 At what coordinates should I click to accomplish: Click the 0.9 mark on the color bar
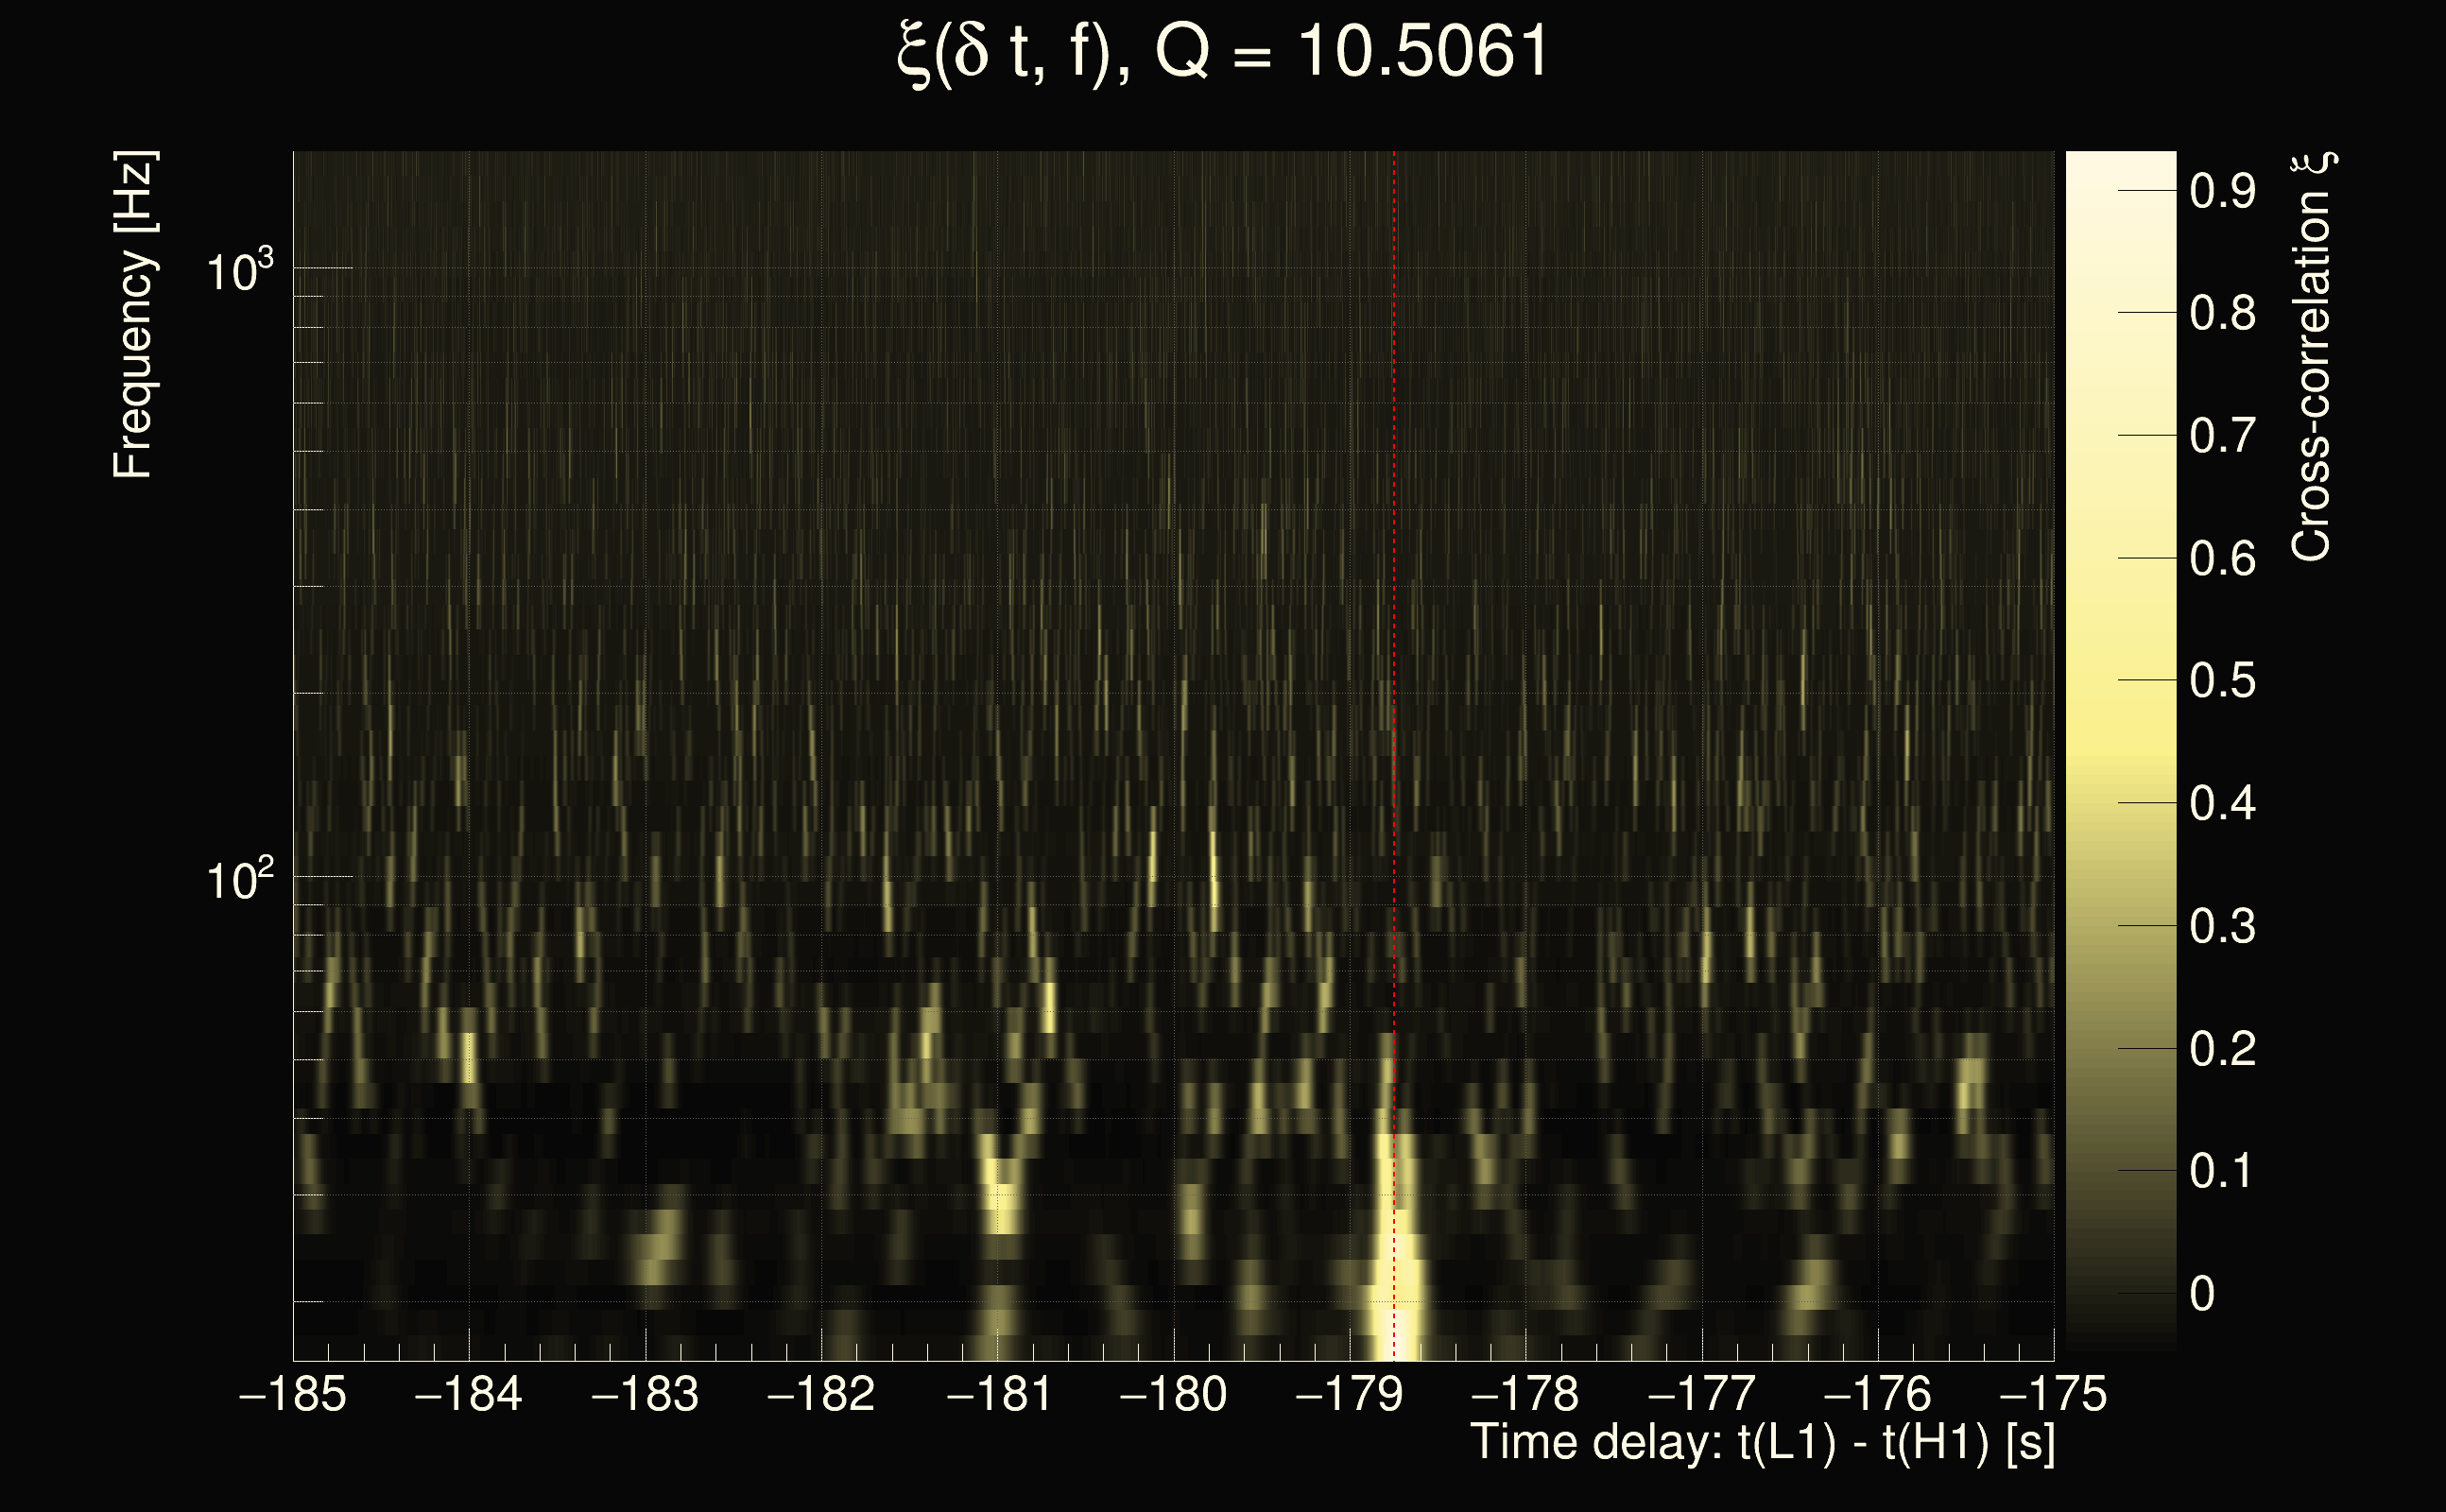(2222, 190)
